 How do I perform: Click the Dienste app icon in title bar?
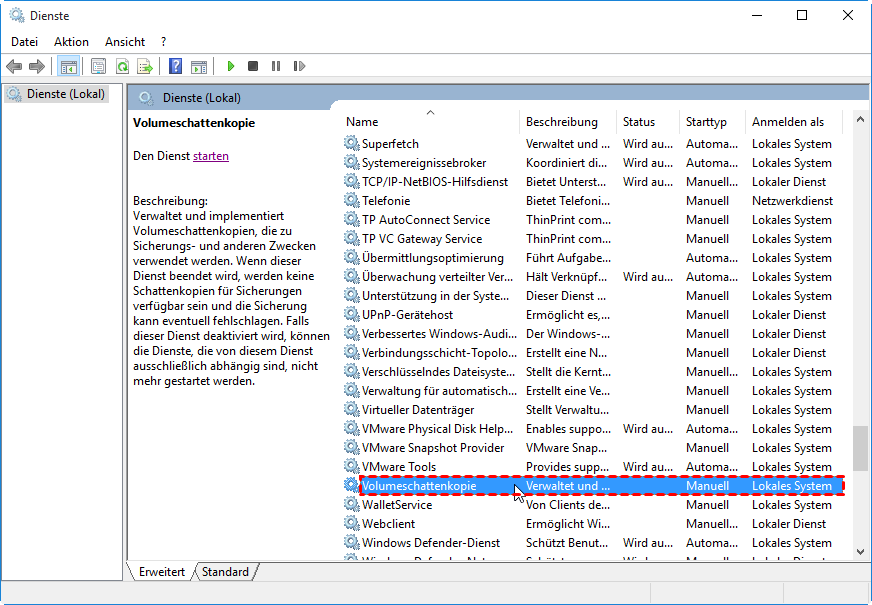point(17,16)
